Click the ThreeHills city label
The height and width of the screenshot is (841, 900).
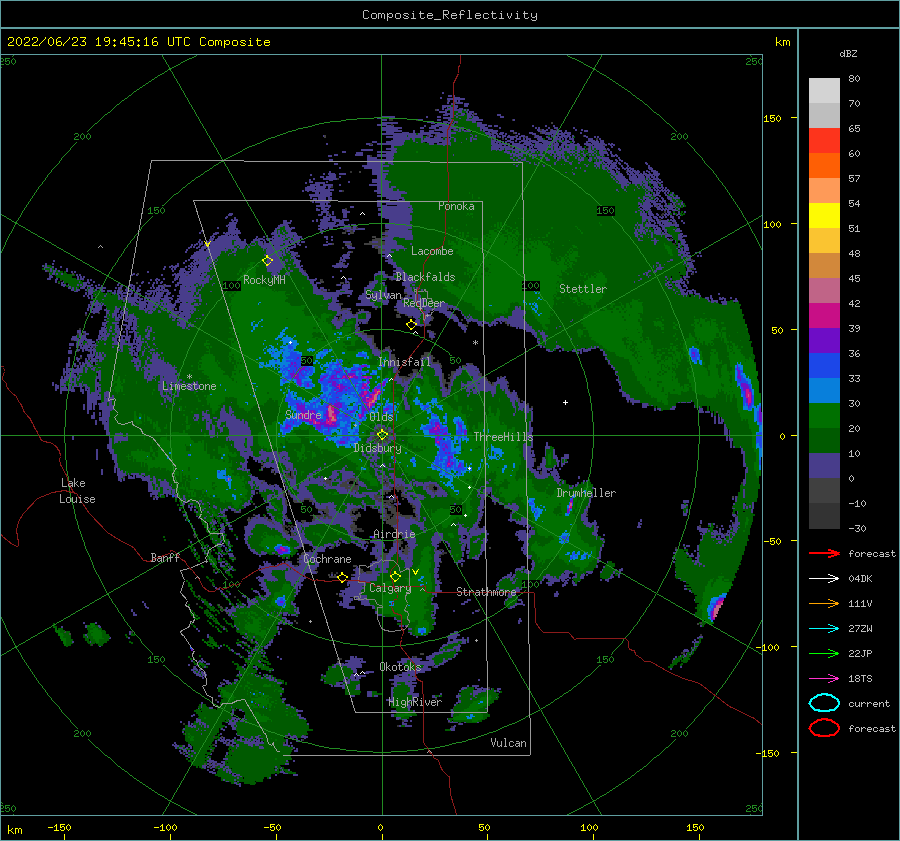pyautogui.click(x=503, y=437)
